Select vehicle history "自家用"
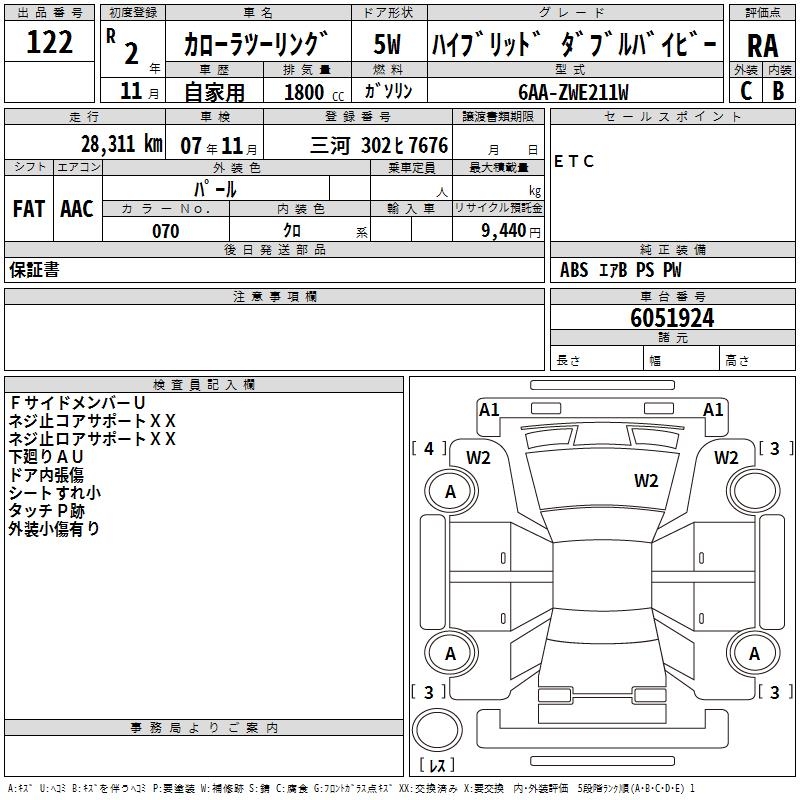Screen dimensions: 800x800 pyautogui.click(x=214, y=92)
